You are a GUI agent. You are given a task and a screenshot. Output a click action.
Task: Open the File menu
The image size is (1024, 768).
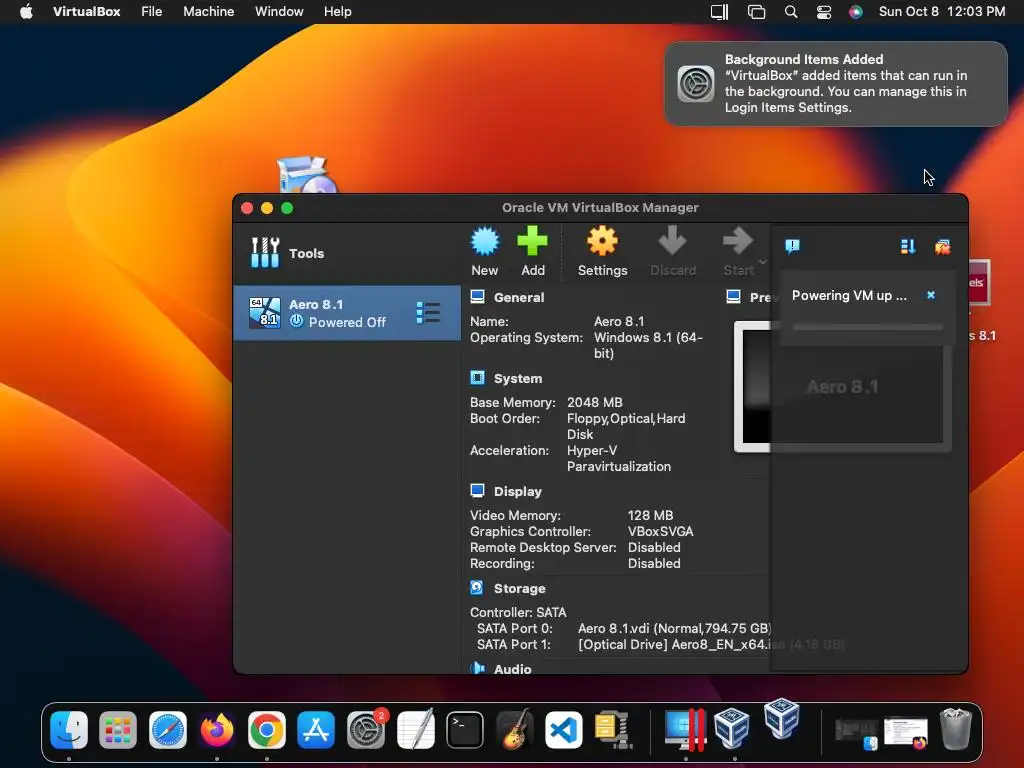pyautogui.click(x=152, y=12)
